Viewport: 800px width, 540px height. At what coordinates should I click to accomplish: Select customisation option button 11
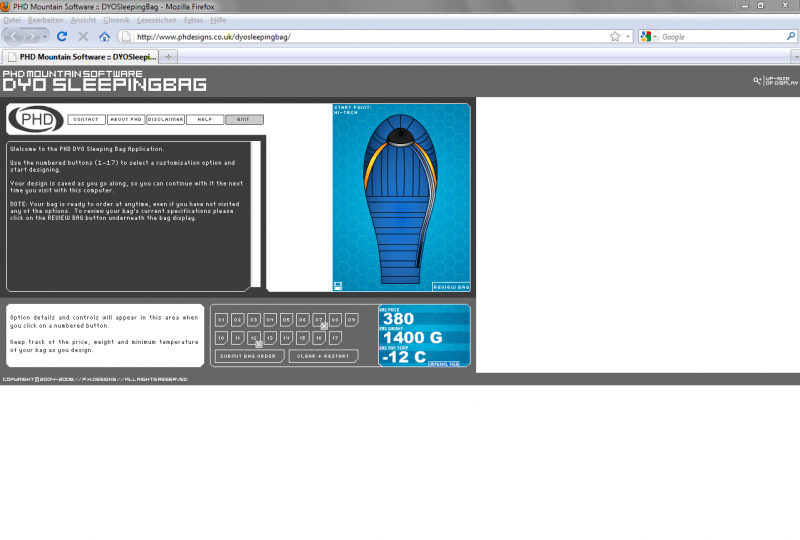point(238,338)
